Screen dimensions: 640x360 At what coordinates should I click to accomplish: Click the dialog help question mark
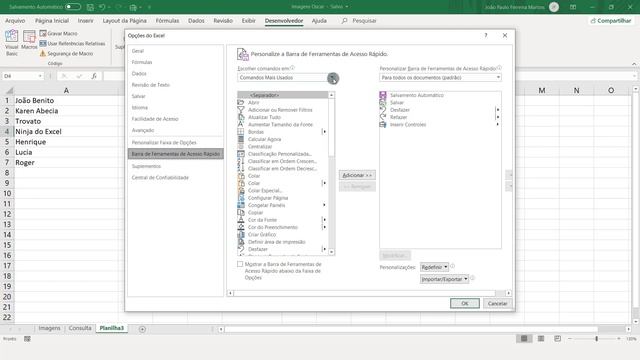[486, 36]
